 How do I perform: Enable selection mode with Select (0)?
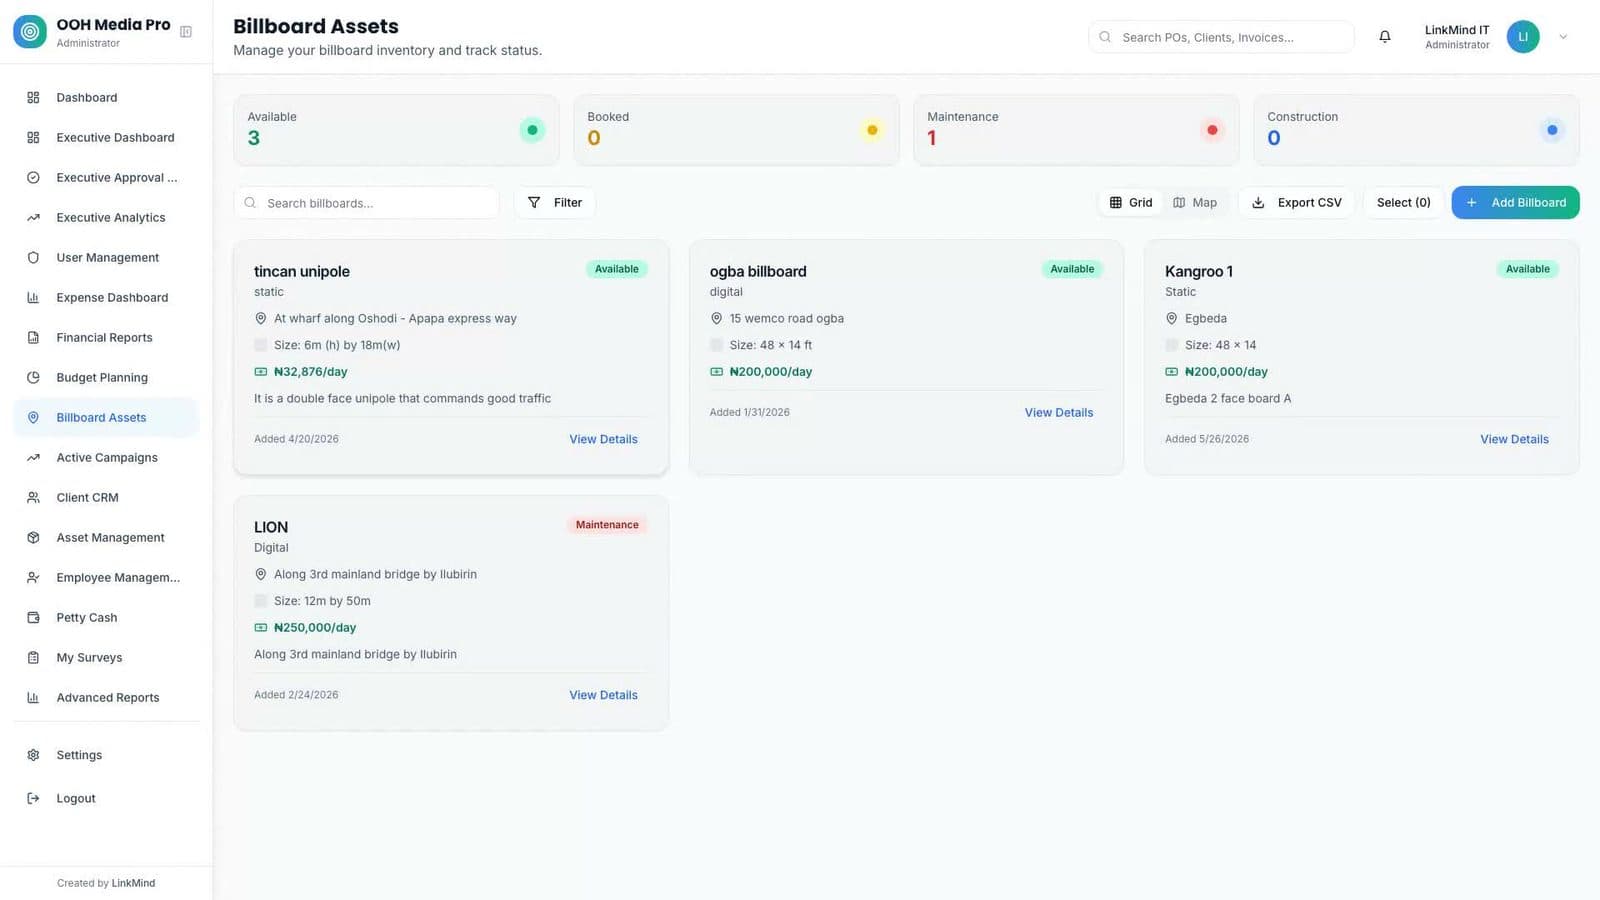1403,202
